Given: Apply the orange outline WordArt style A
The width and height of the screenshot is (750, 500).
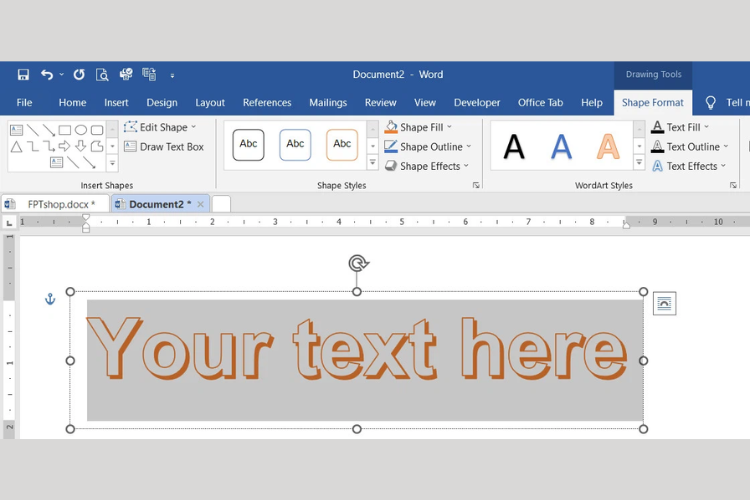Looking at the screenshot, I should 608,146.
